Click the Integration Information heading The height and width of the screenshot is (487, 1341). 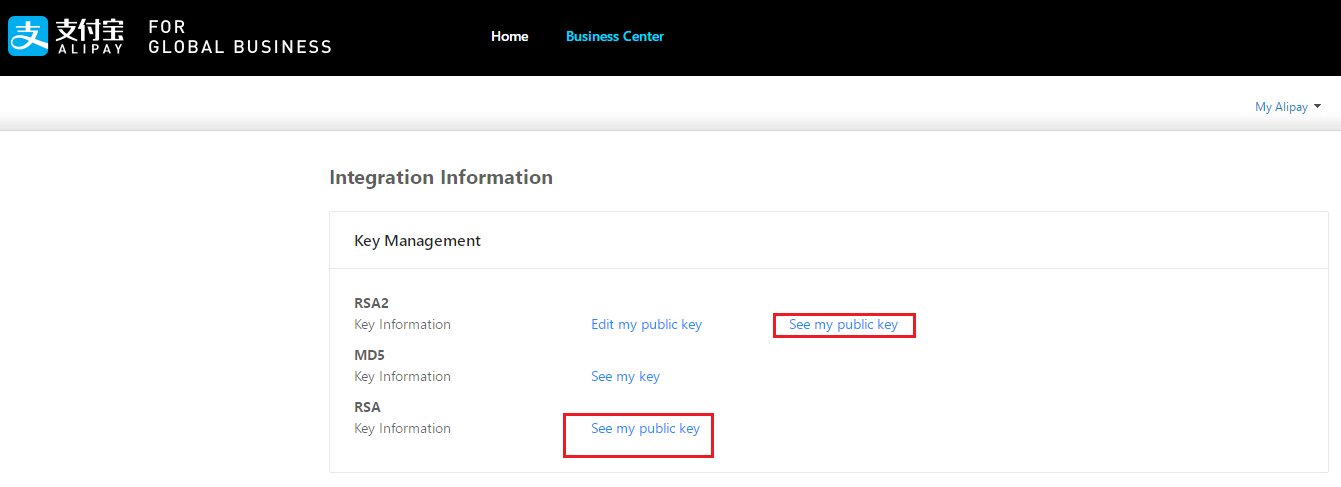[x=440, y=178]
